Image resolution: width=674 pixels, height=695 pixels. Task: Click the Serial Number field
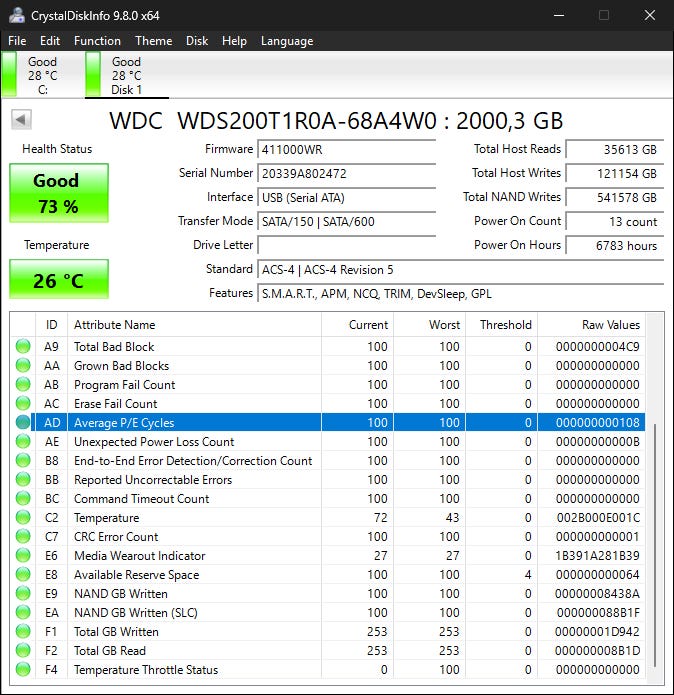click(347, 174)
